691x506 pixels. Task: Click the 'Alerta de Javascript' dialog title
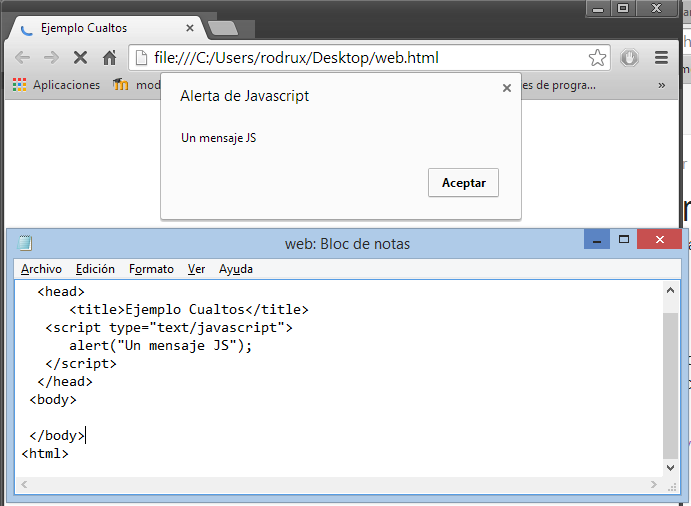pyautogui.click(x=245, y=96)
